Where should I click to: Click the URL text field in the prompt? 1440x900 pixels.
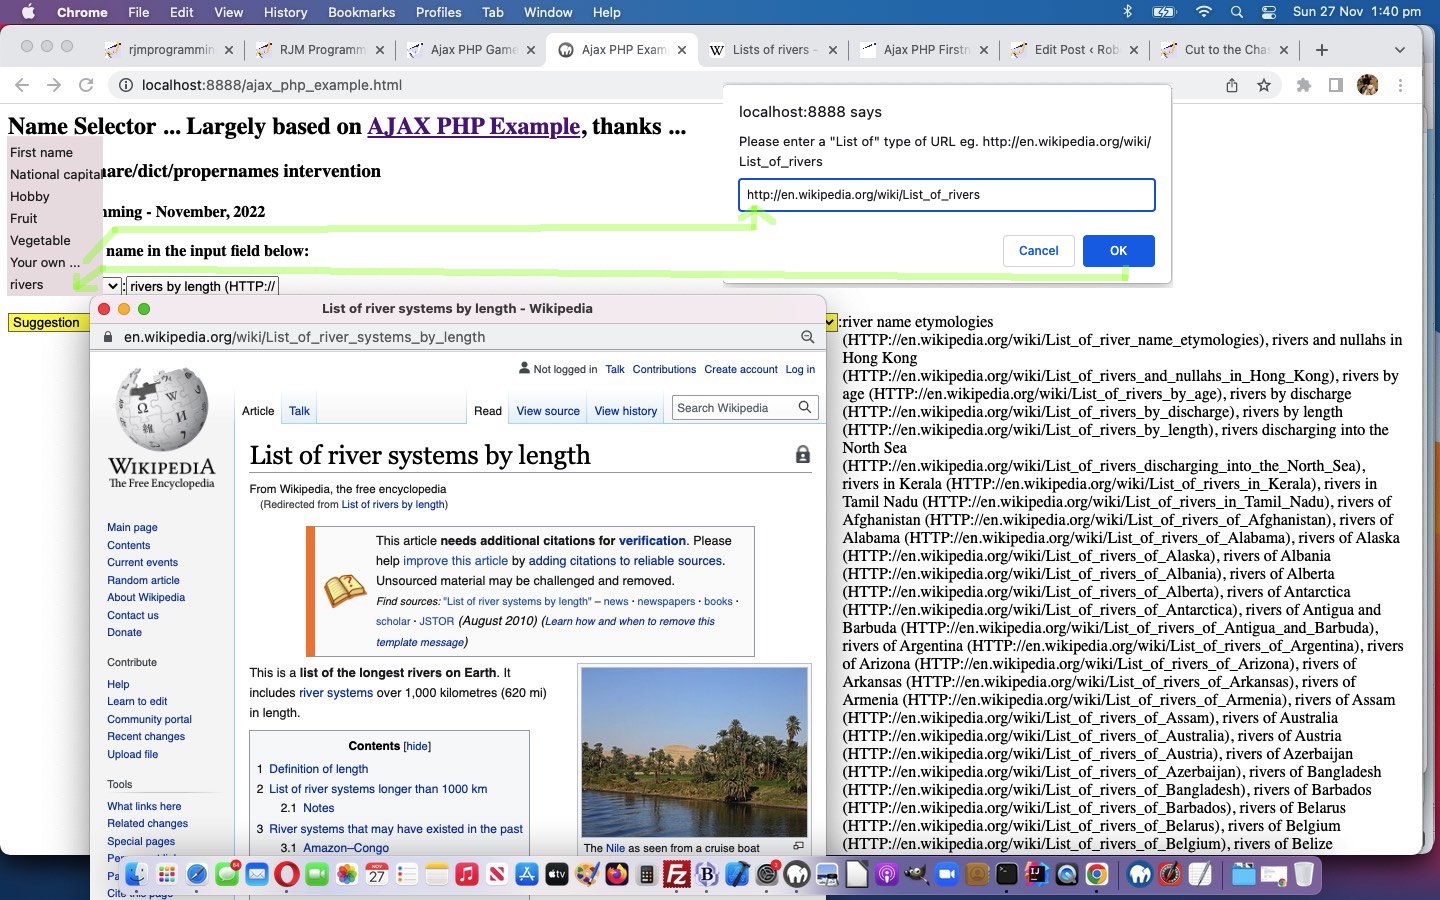click(947, 195)
